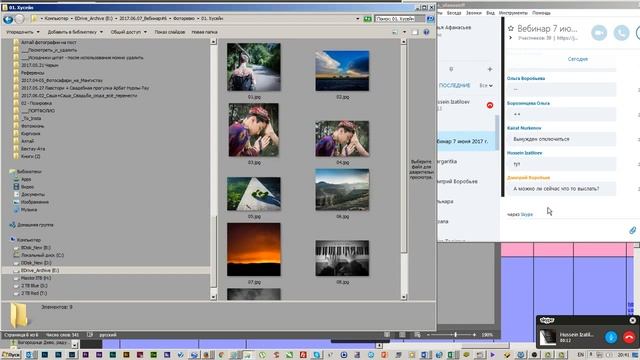Adjust the Word zoom slider handle

pos(456,335)
